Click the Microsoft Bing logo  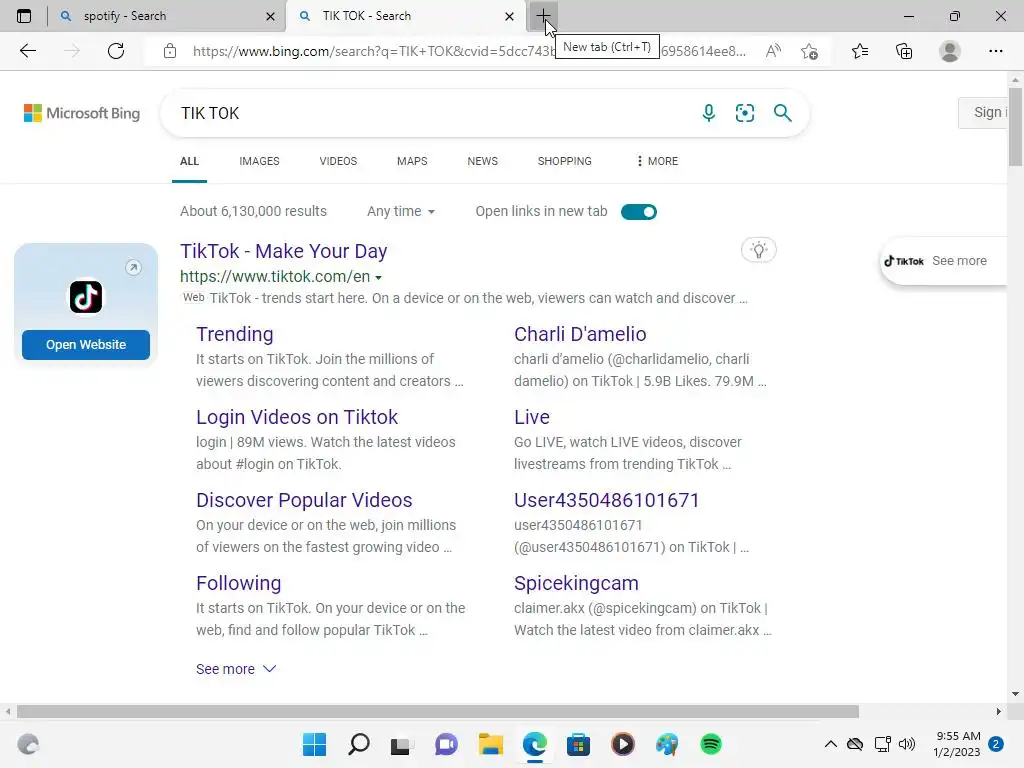point(82,113)
